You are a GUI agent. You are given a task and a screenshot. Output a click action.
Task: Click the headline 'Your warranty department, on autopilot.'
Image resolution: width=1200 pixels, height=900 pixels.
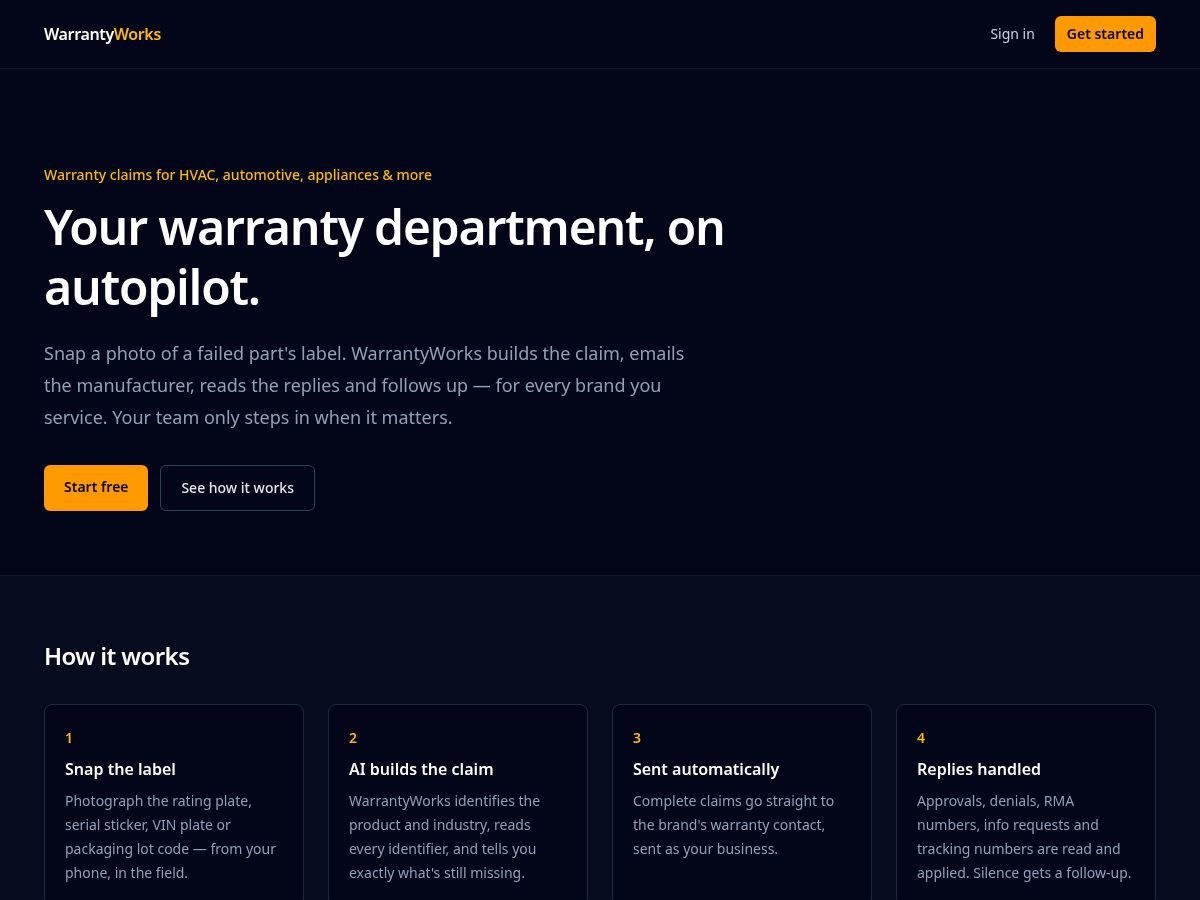(384, 257)
